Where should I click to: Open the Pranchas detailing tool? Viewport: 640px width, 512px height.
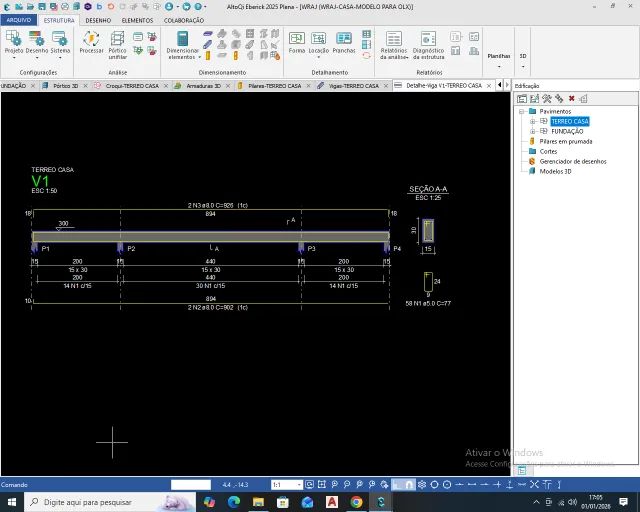[344, 42]
